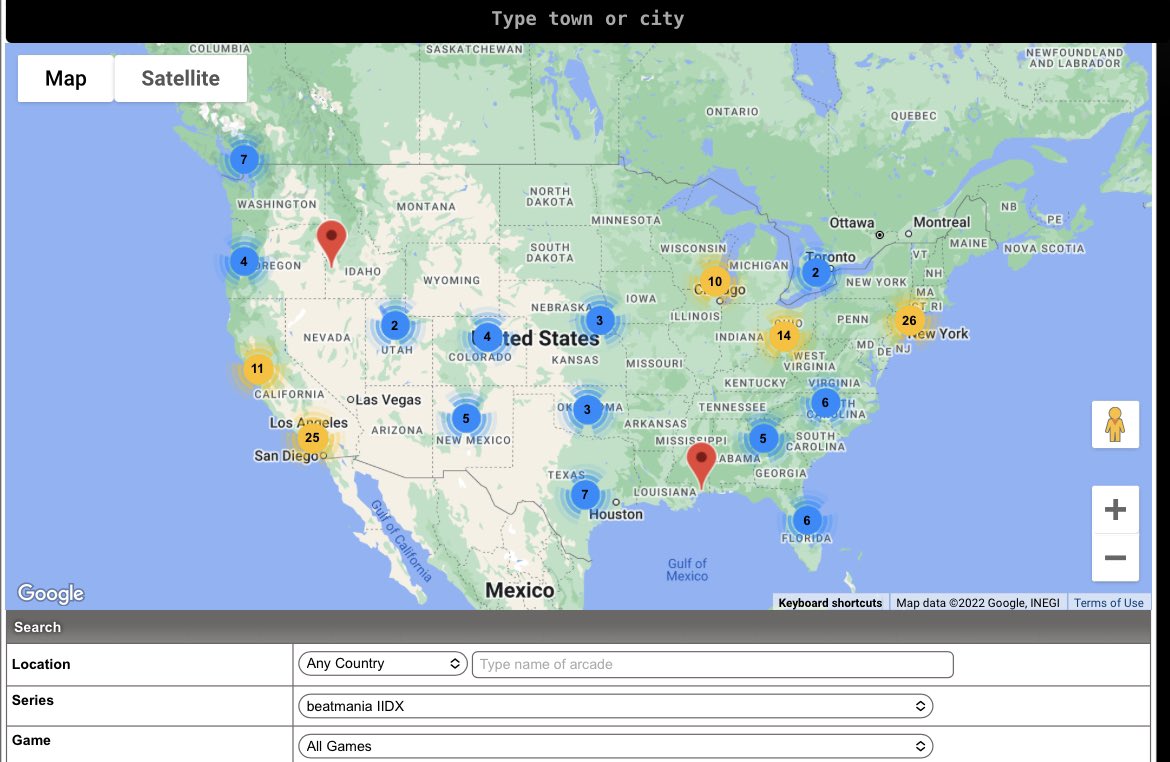Click the Google logo on the map
This screenshot has width=1170, height=762.
click(51, 593)
